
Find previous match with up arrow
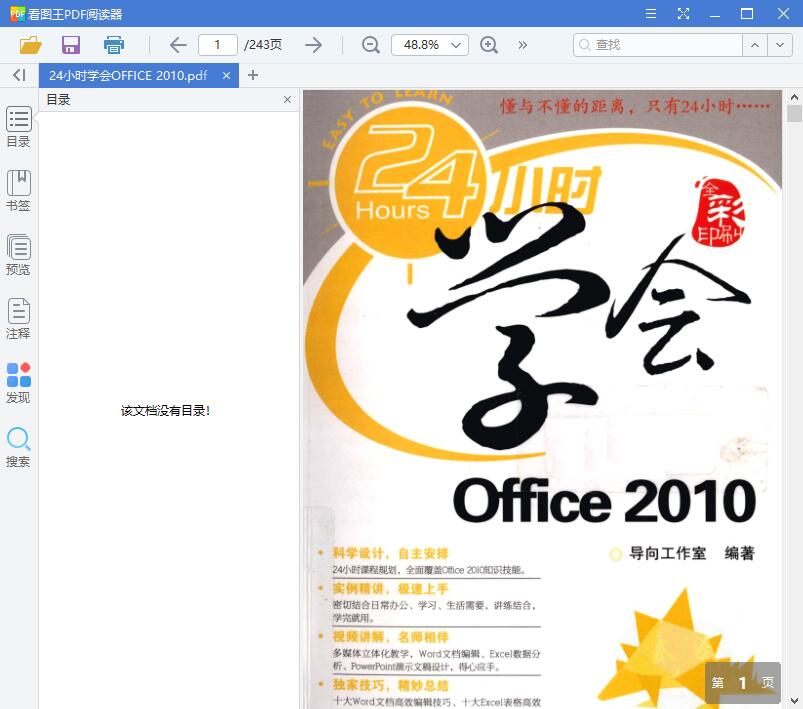pos(755,45)
